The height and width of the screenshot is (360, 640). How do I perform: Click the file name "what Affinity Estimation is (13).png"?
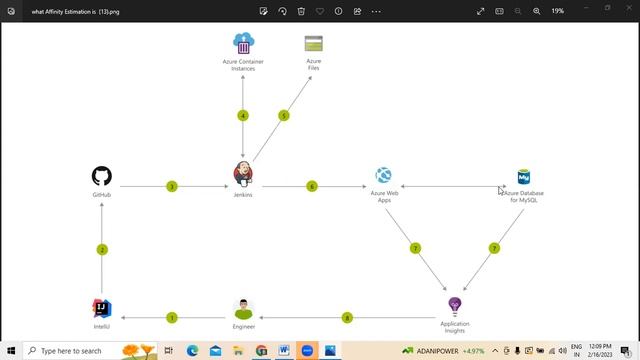pos(76,12)
